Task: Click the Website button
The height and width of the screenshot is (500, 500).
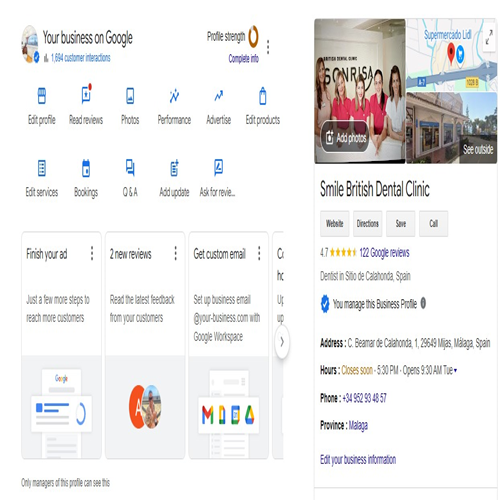Action: tap(335, 223)
